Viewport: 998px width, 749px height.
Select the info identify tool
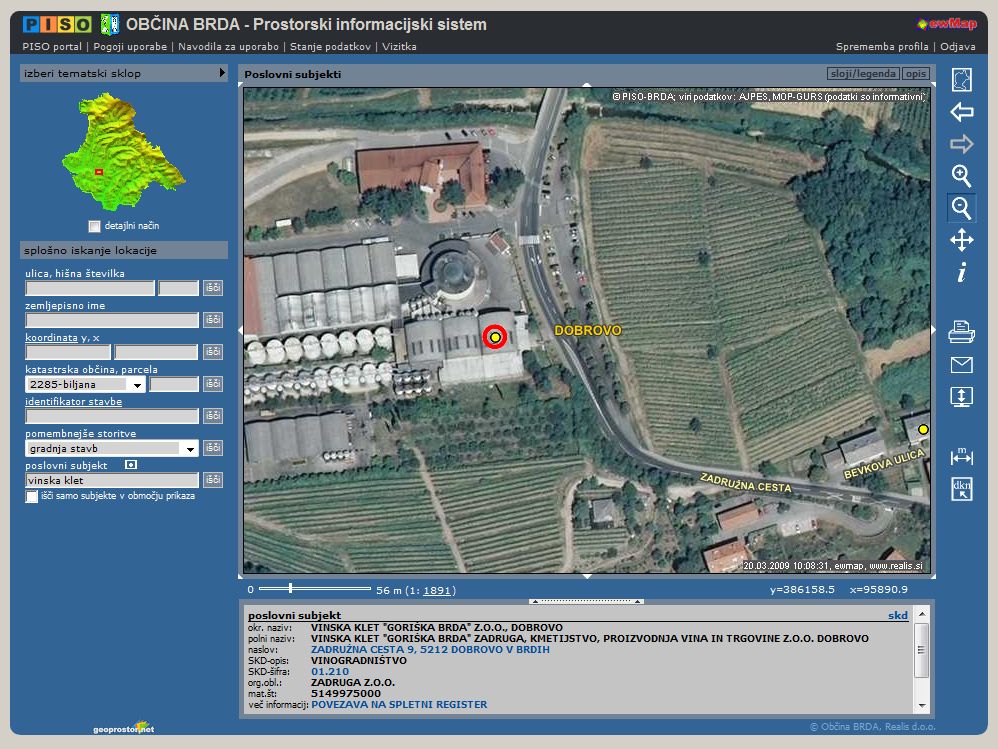coord(961,272)
